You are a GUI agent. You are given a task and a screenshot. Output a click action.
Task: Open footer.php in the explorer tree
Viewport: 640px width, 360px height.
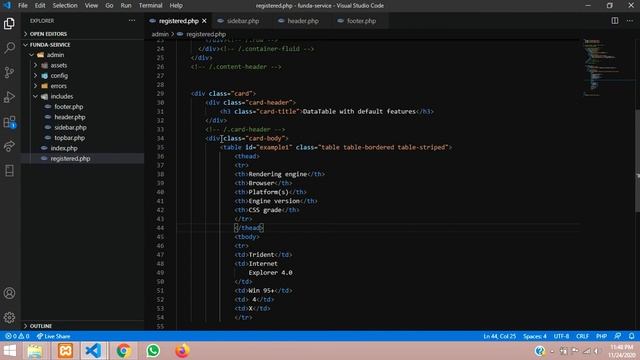[82, 107]
